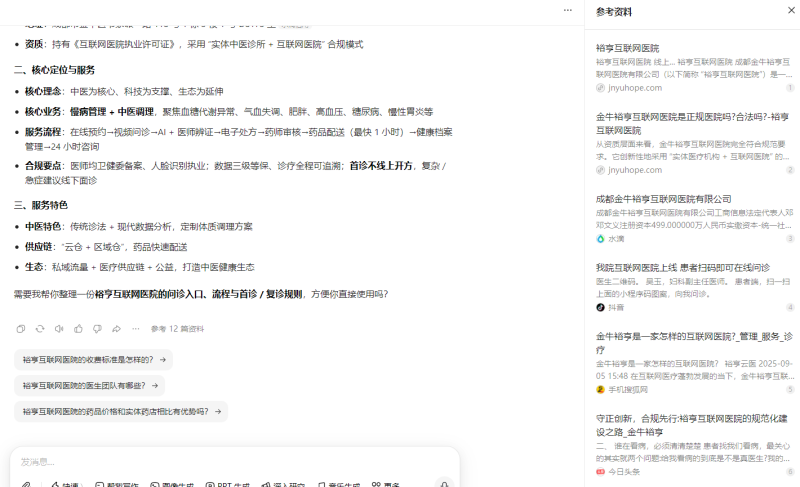Open the 参考 12 篇资料 references link

178,329
